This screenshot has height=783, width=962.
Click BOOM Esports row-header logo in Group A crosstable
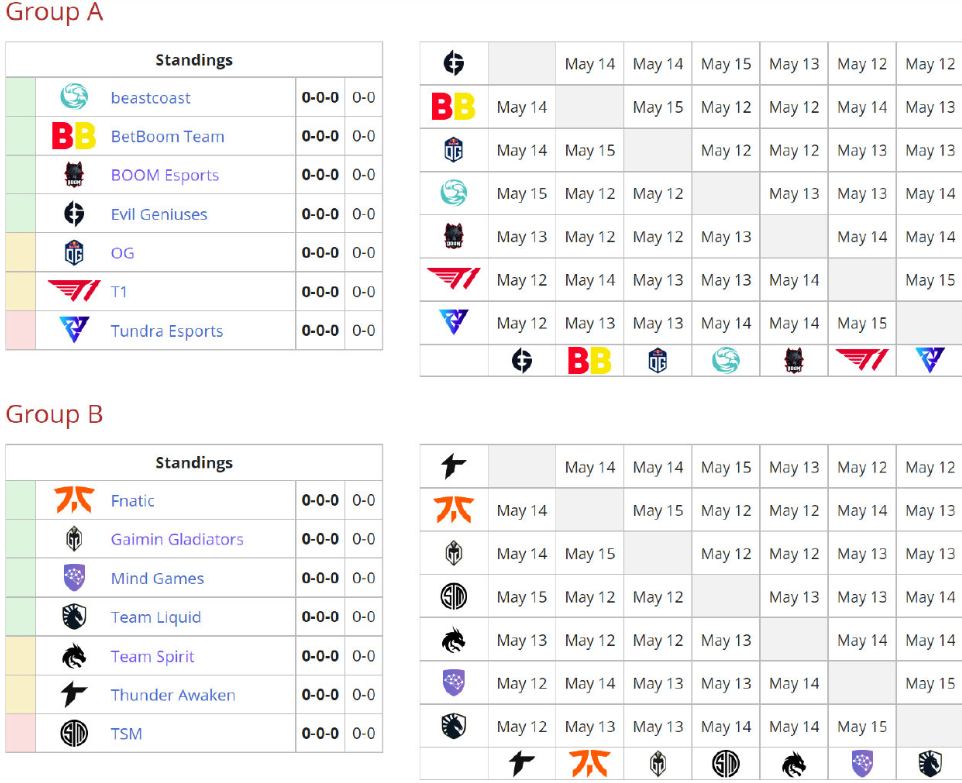454,236
